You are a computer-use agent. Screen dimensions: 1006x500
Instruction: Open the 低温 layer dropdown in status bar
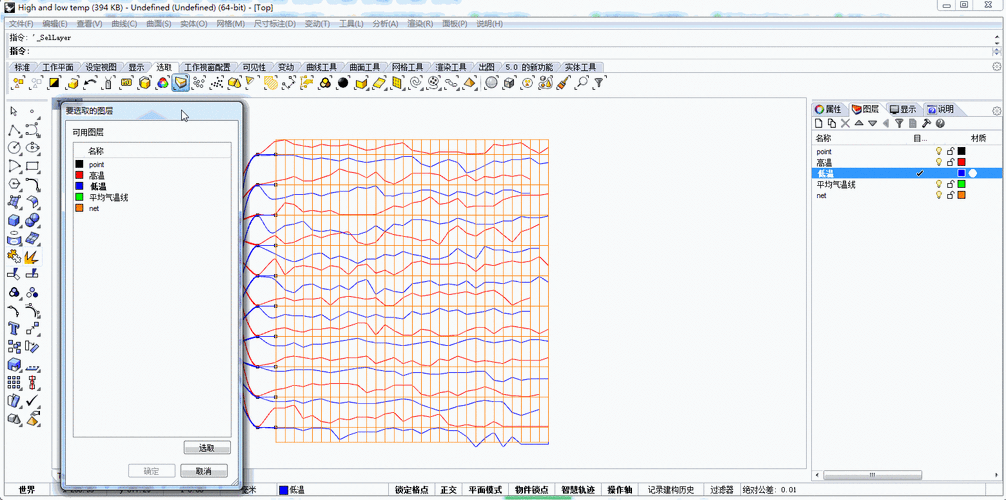pos(298,490)
